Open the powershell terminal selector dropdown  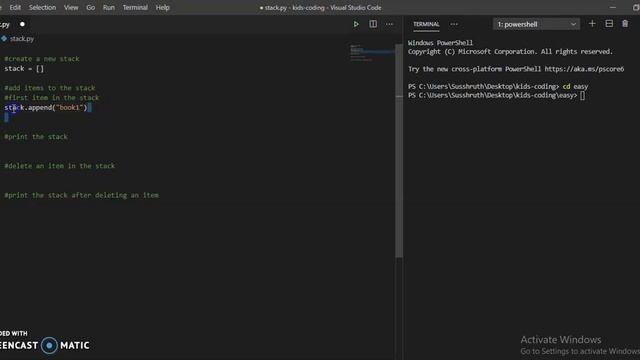(x=536, y=24)
